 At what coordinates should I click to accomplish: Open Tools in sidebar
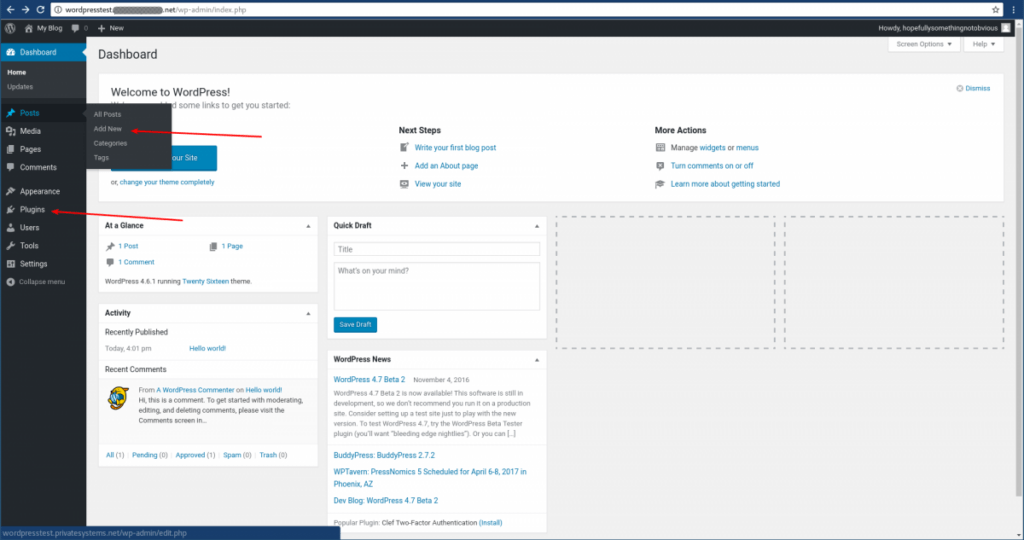click(43, 246)
